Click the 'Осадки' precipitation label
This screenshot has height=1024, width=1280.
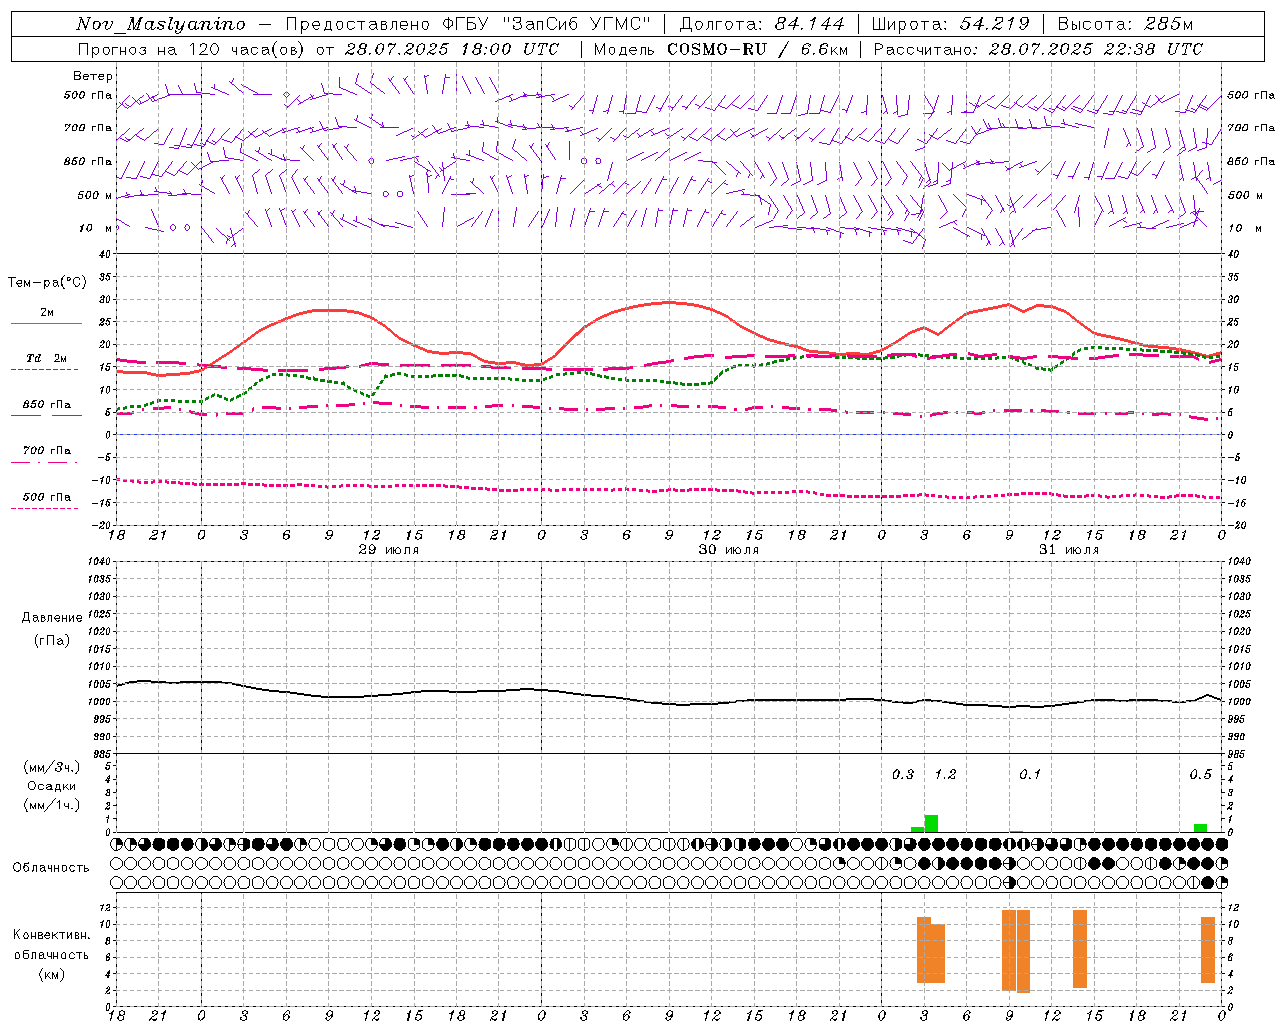click(52, 786)
